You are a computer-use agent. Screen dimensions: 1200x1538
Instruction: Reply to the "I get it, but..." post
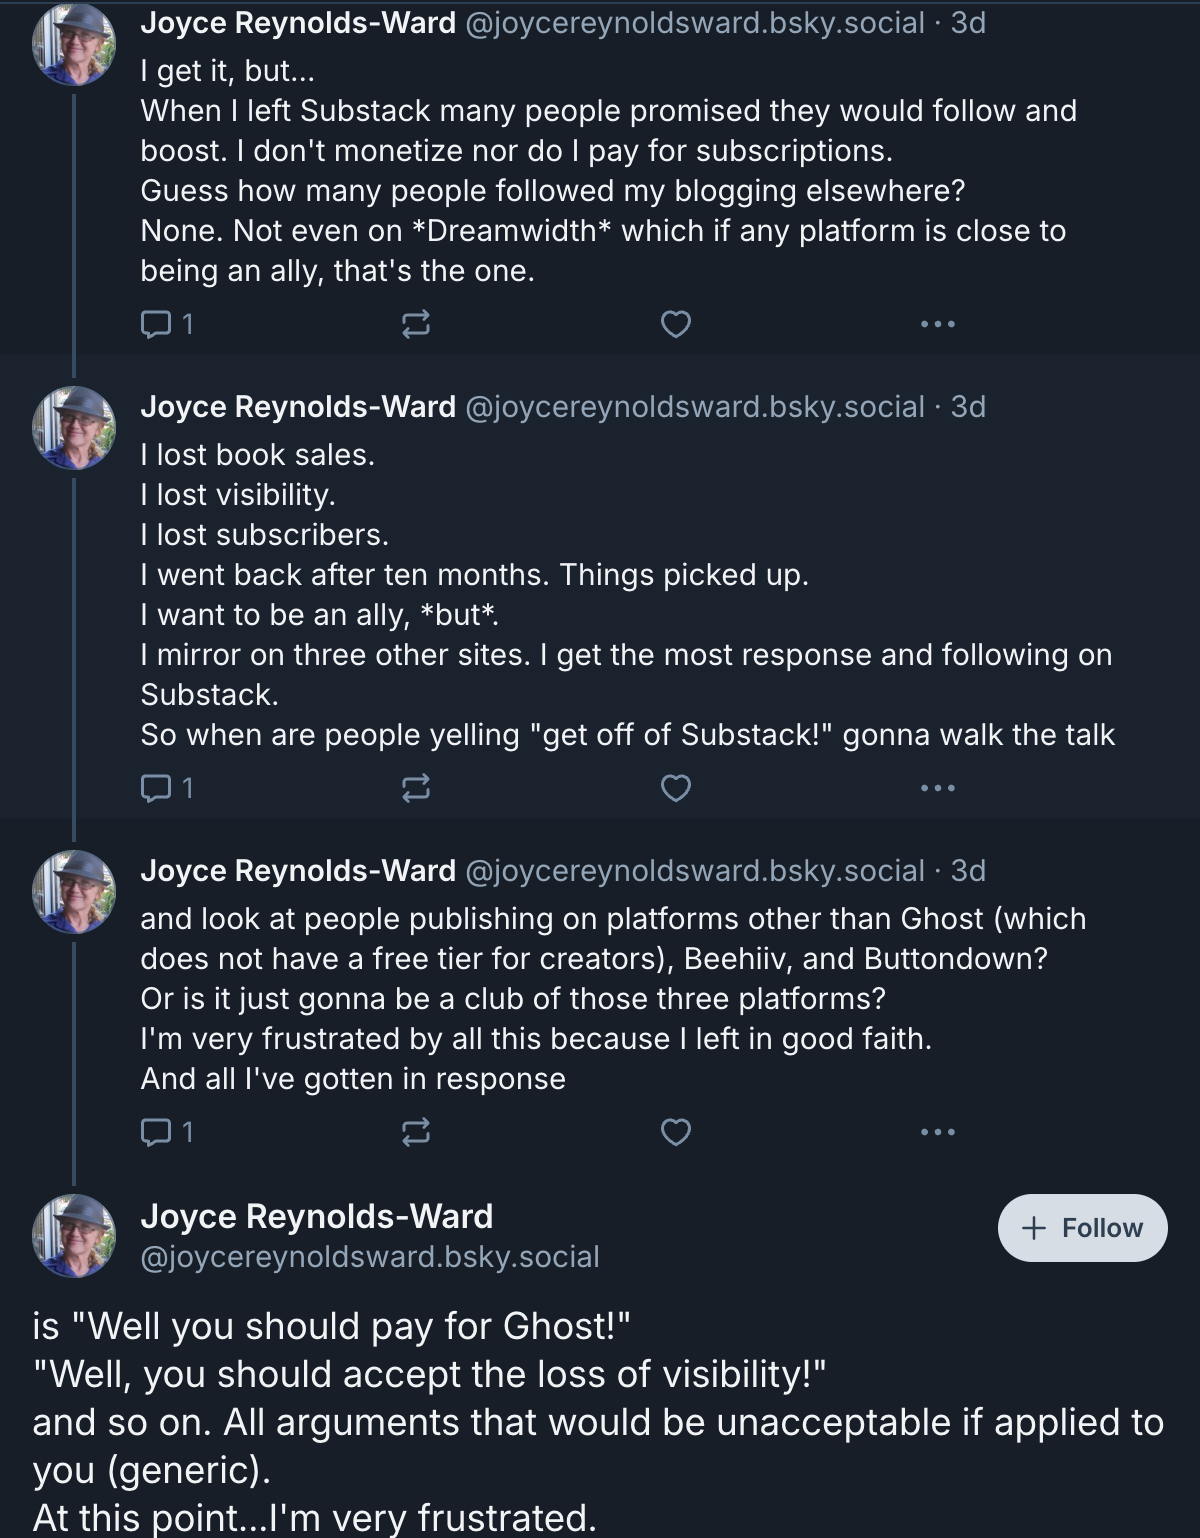coord(156,324)
